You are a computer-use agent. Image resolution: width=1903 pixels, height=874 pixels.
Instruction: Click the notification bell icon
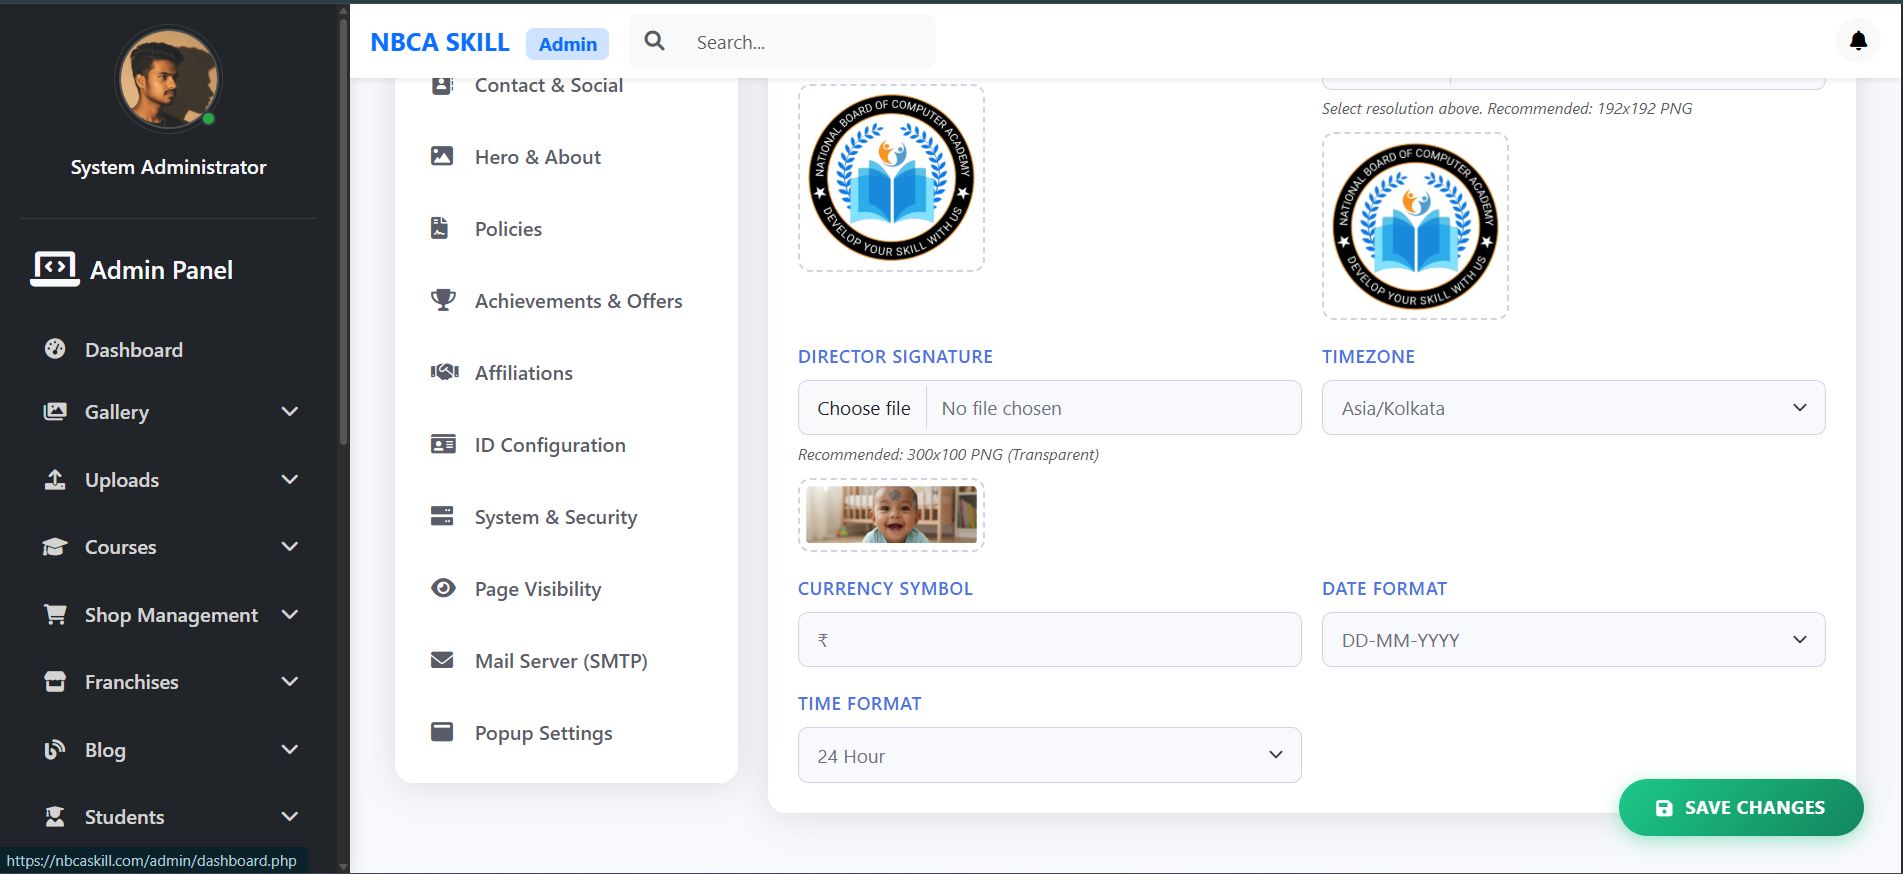point(1858,41)
